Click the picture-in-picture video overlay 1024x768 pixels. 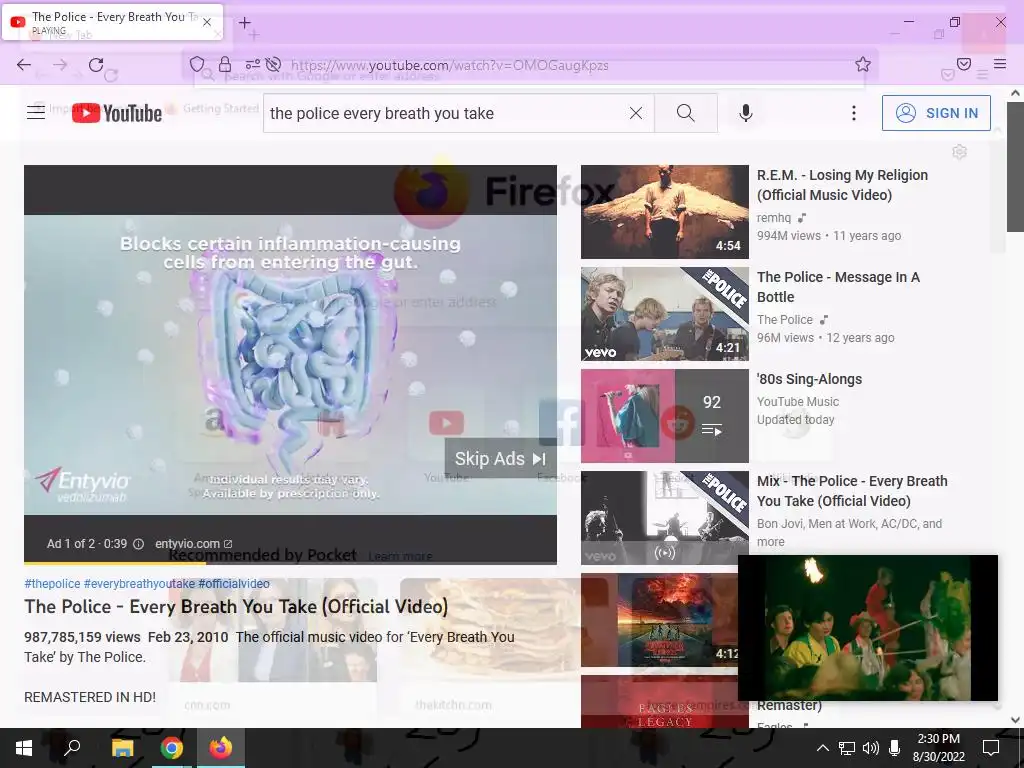868,628
